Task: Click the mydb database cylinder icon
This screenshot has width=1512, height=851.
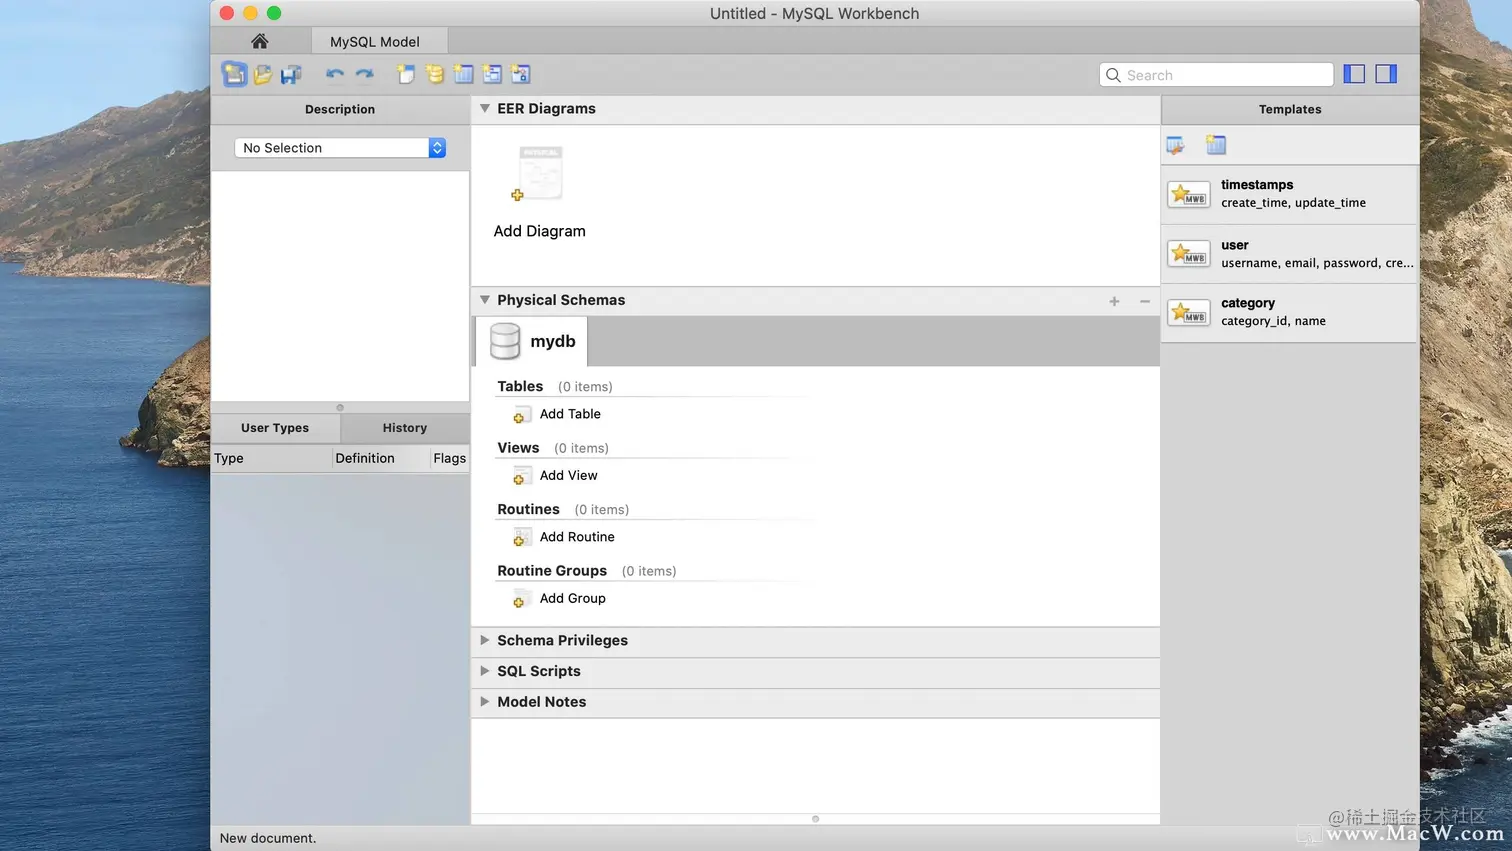Action: (505, 341)
